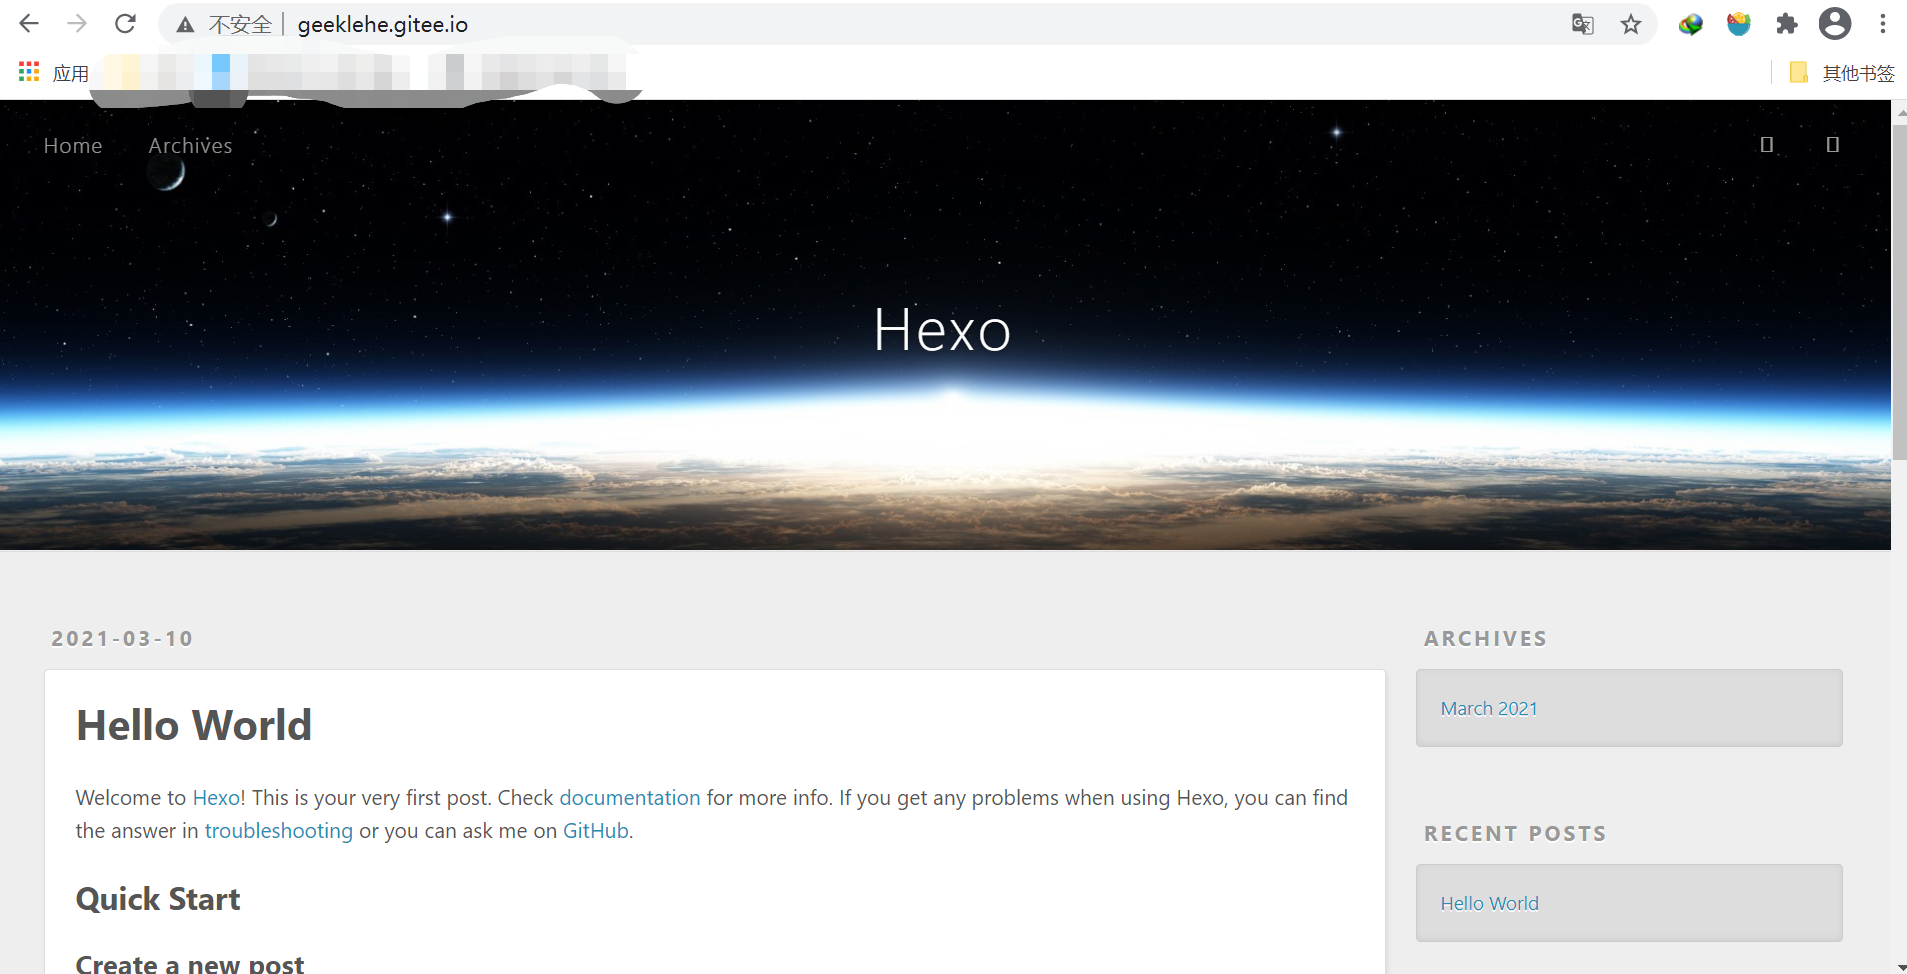Open the 其他书签 bookmarks folder
1907x974 pixels.
(x=1842, y=73)
